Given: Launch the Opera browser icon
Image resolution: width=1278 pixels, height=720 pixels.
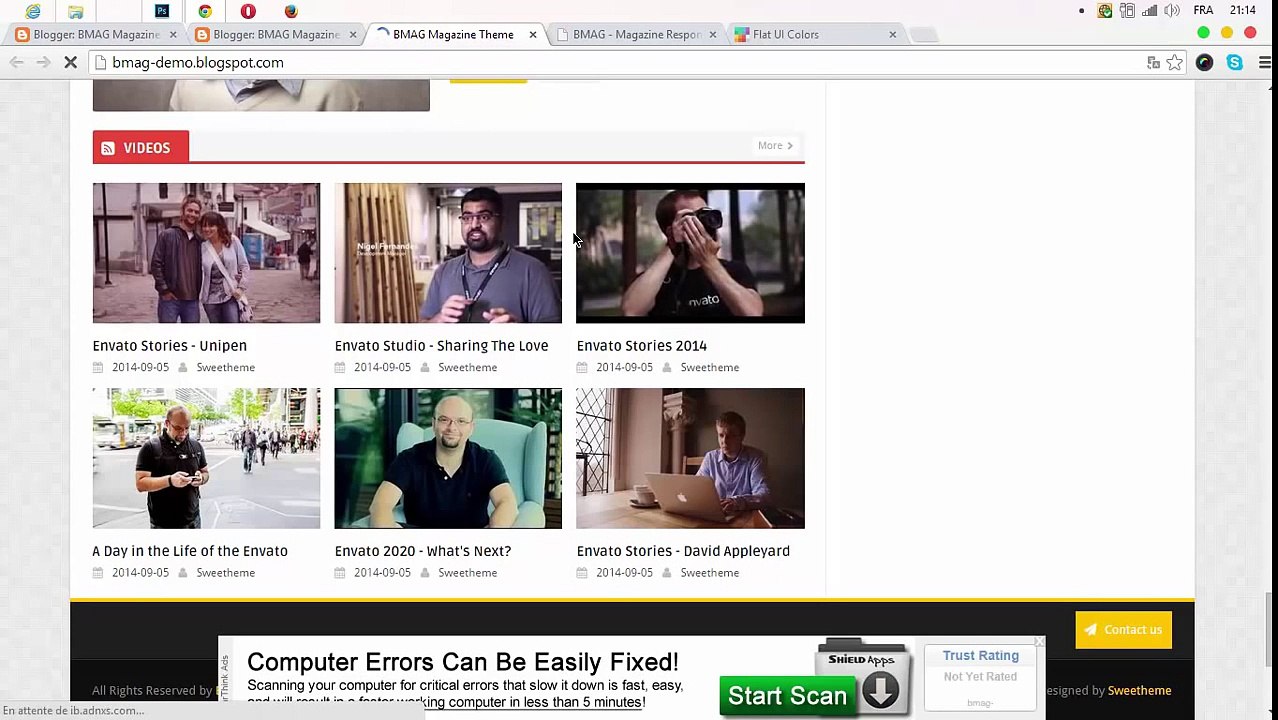Looking at the screenshot, I should tap(248, 11).
